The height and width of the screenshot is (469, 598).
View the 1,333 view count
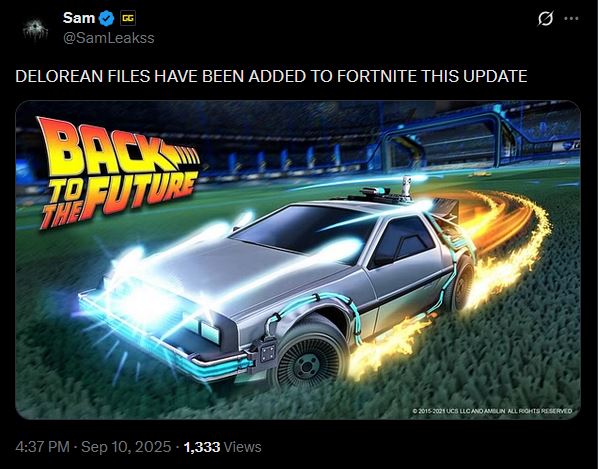coord(202,447)
